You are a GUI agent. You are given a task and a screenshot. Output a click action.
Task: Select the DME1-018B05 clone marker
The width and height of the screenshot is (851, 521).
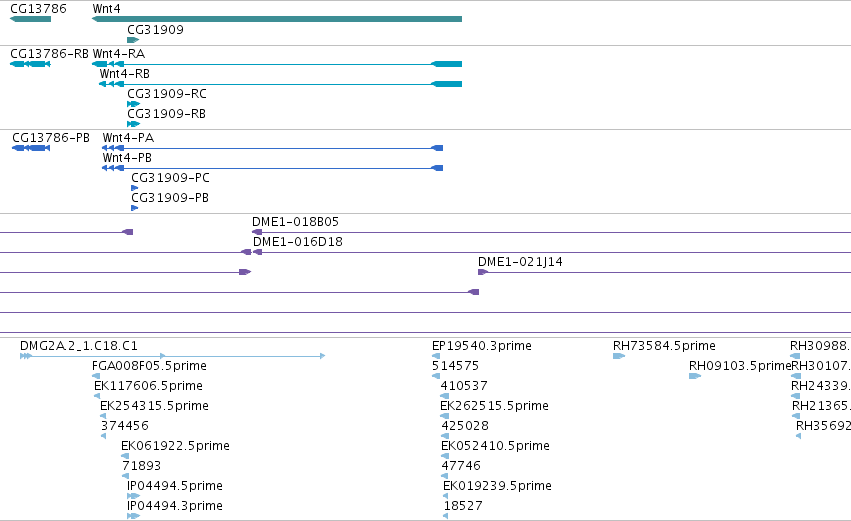257,232
